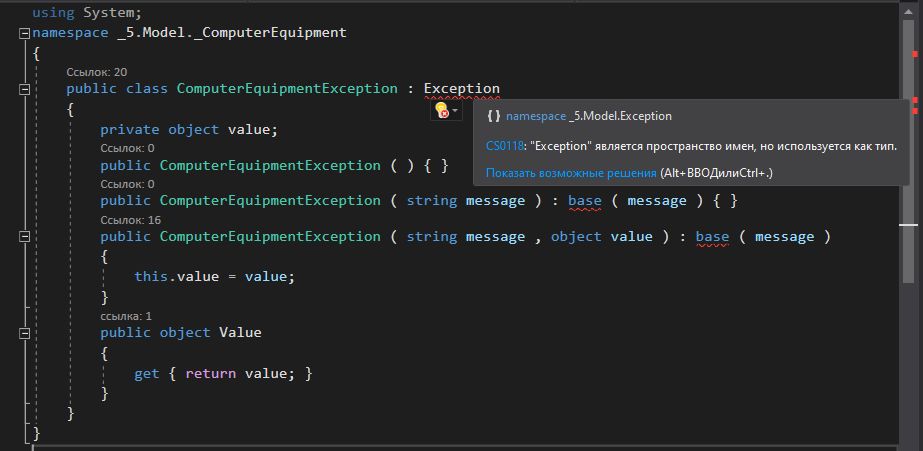Click underlined base in single-parameter constructor
923x451 pixels.
pyautogui.click(x=585, y=201)
